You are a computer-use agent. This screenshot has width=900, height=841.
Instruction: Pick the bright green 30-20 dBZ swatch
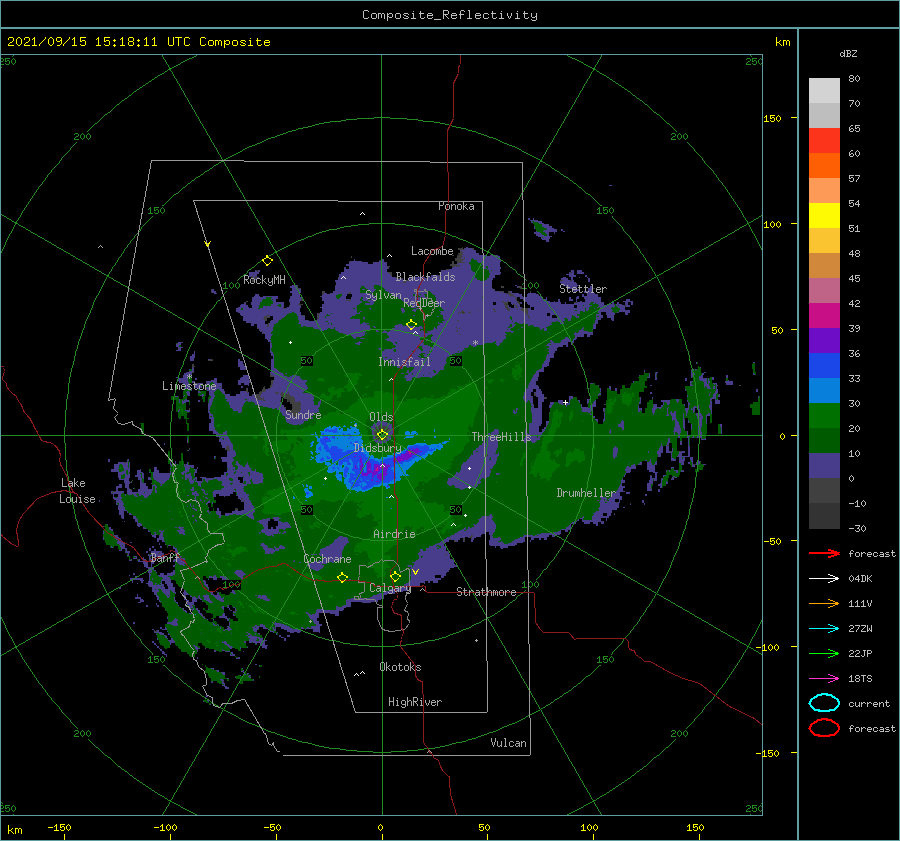[x=824, y=416]
